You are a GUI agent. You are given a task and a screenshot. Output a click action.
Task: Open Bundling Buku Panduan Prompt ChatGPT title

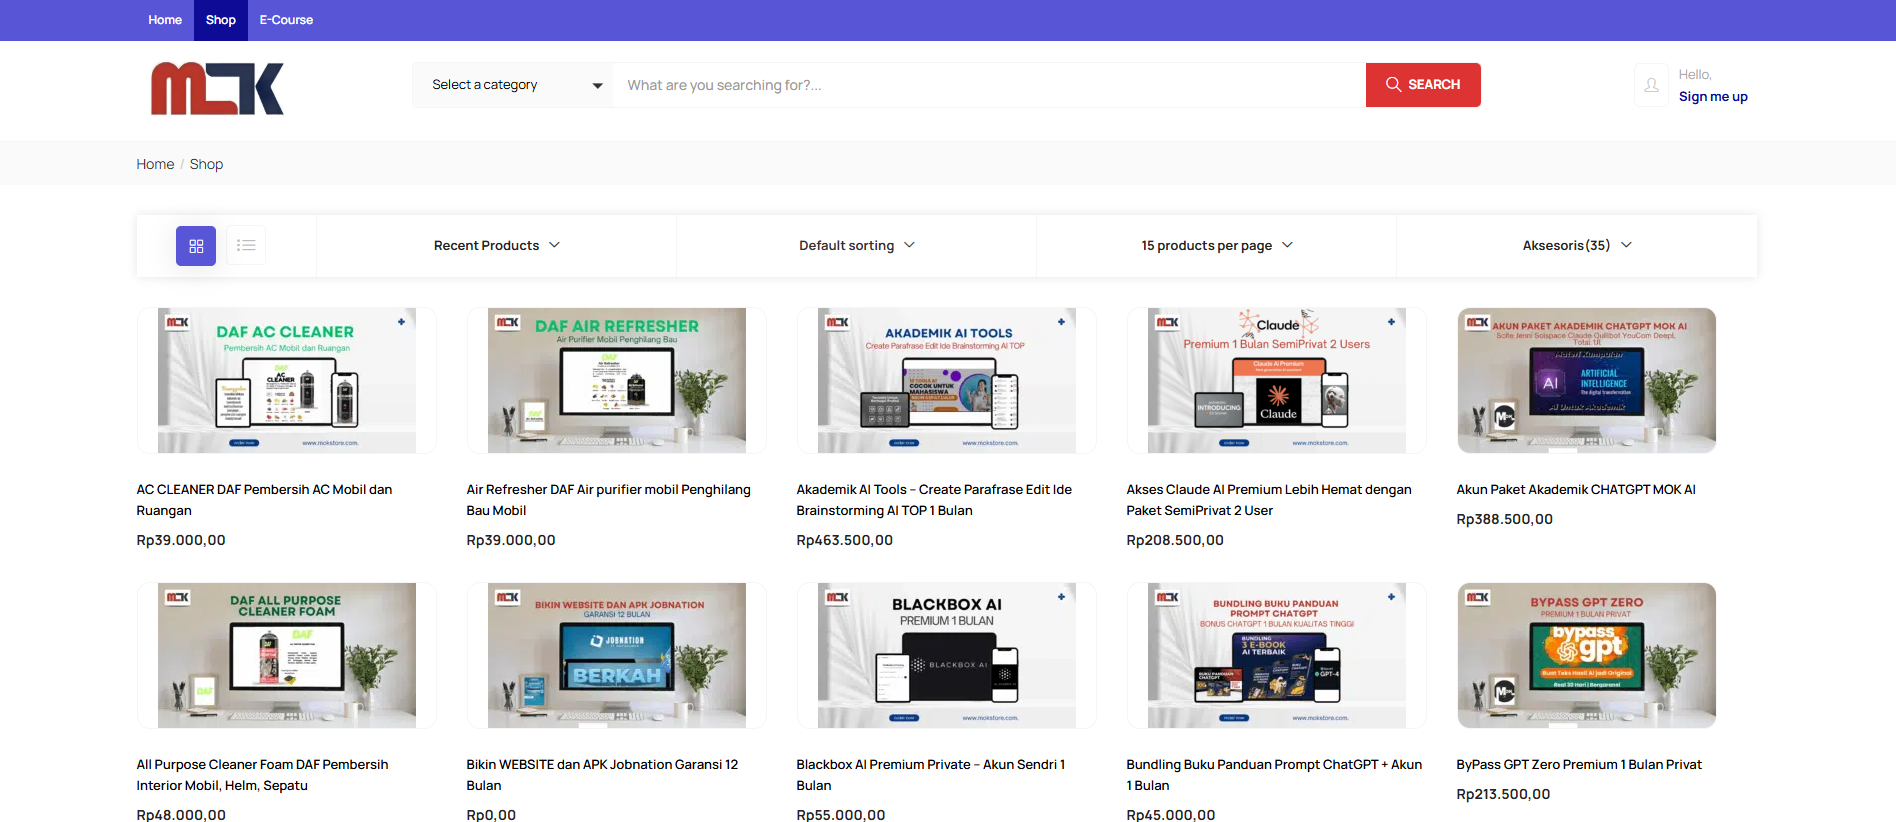tap(1274, 775)
